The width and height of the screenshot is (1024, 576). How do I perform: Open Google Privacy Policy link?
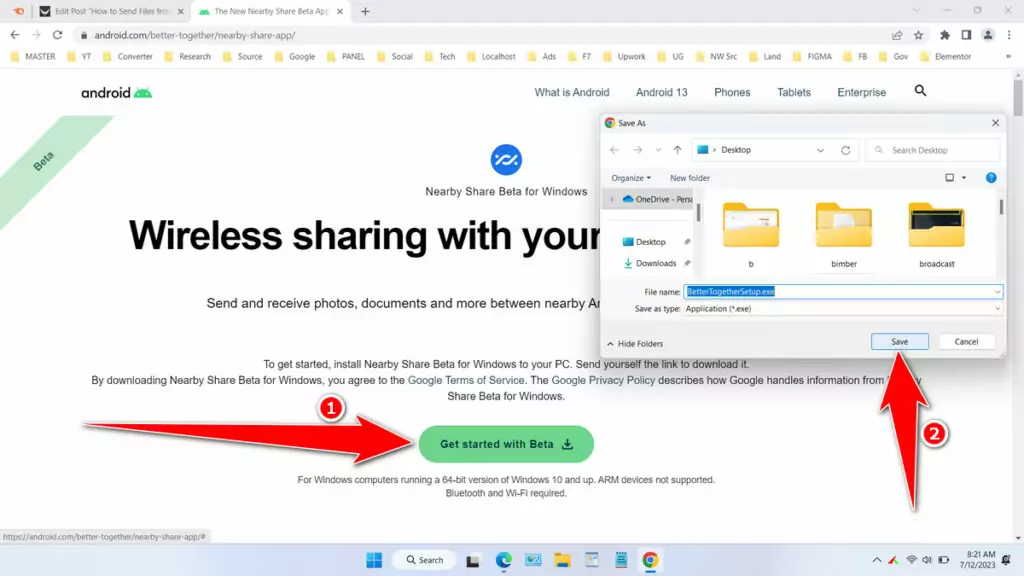603,380
